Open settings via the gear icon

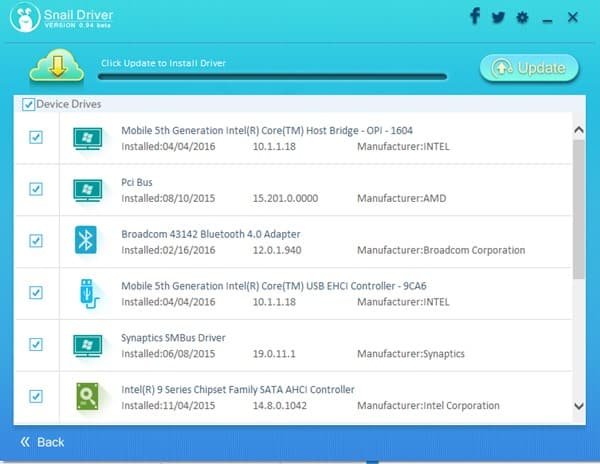(x=521, y=18)
